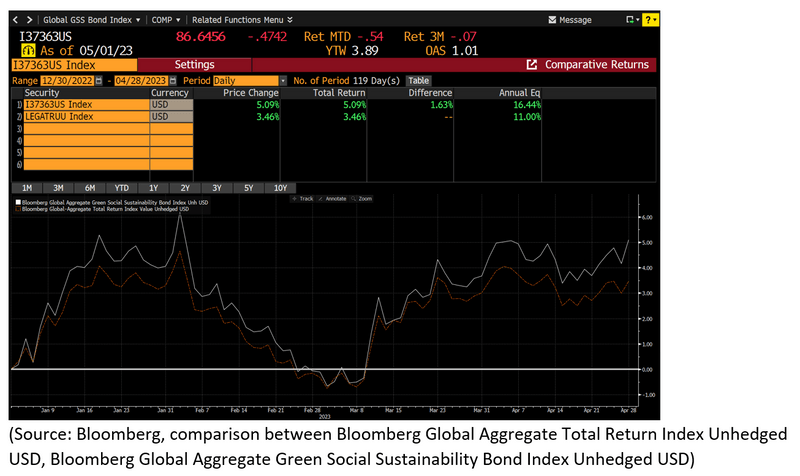800x476 pixels.
Task: Click the Comparative Returns link
Action: click(x=597, y=65)
